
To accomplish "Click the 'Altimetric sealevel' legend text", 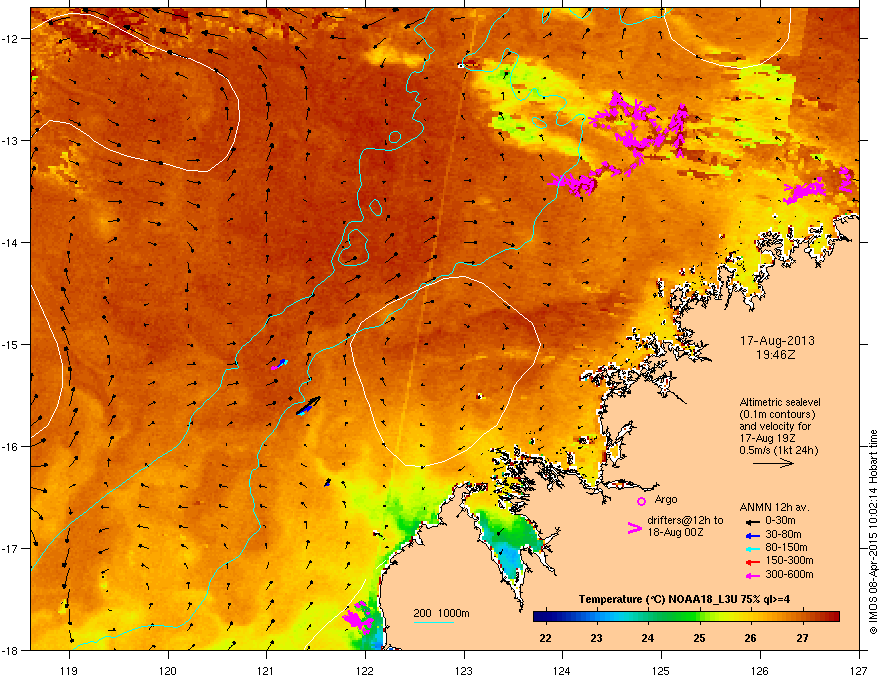I will (x=780, y=402).
